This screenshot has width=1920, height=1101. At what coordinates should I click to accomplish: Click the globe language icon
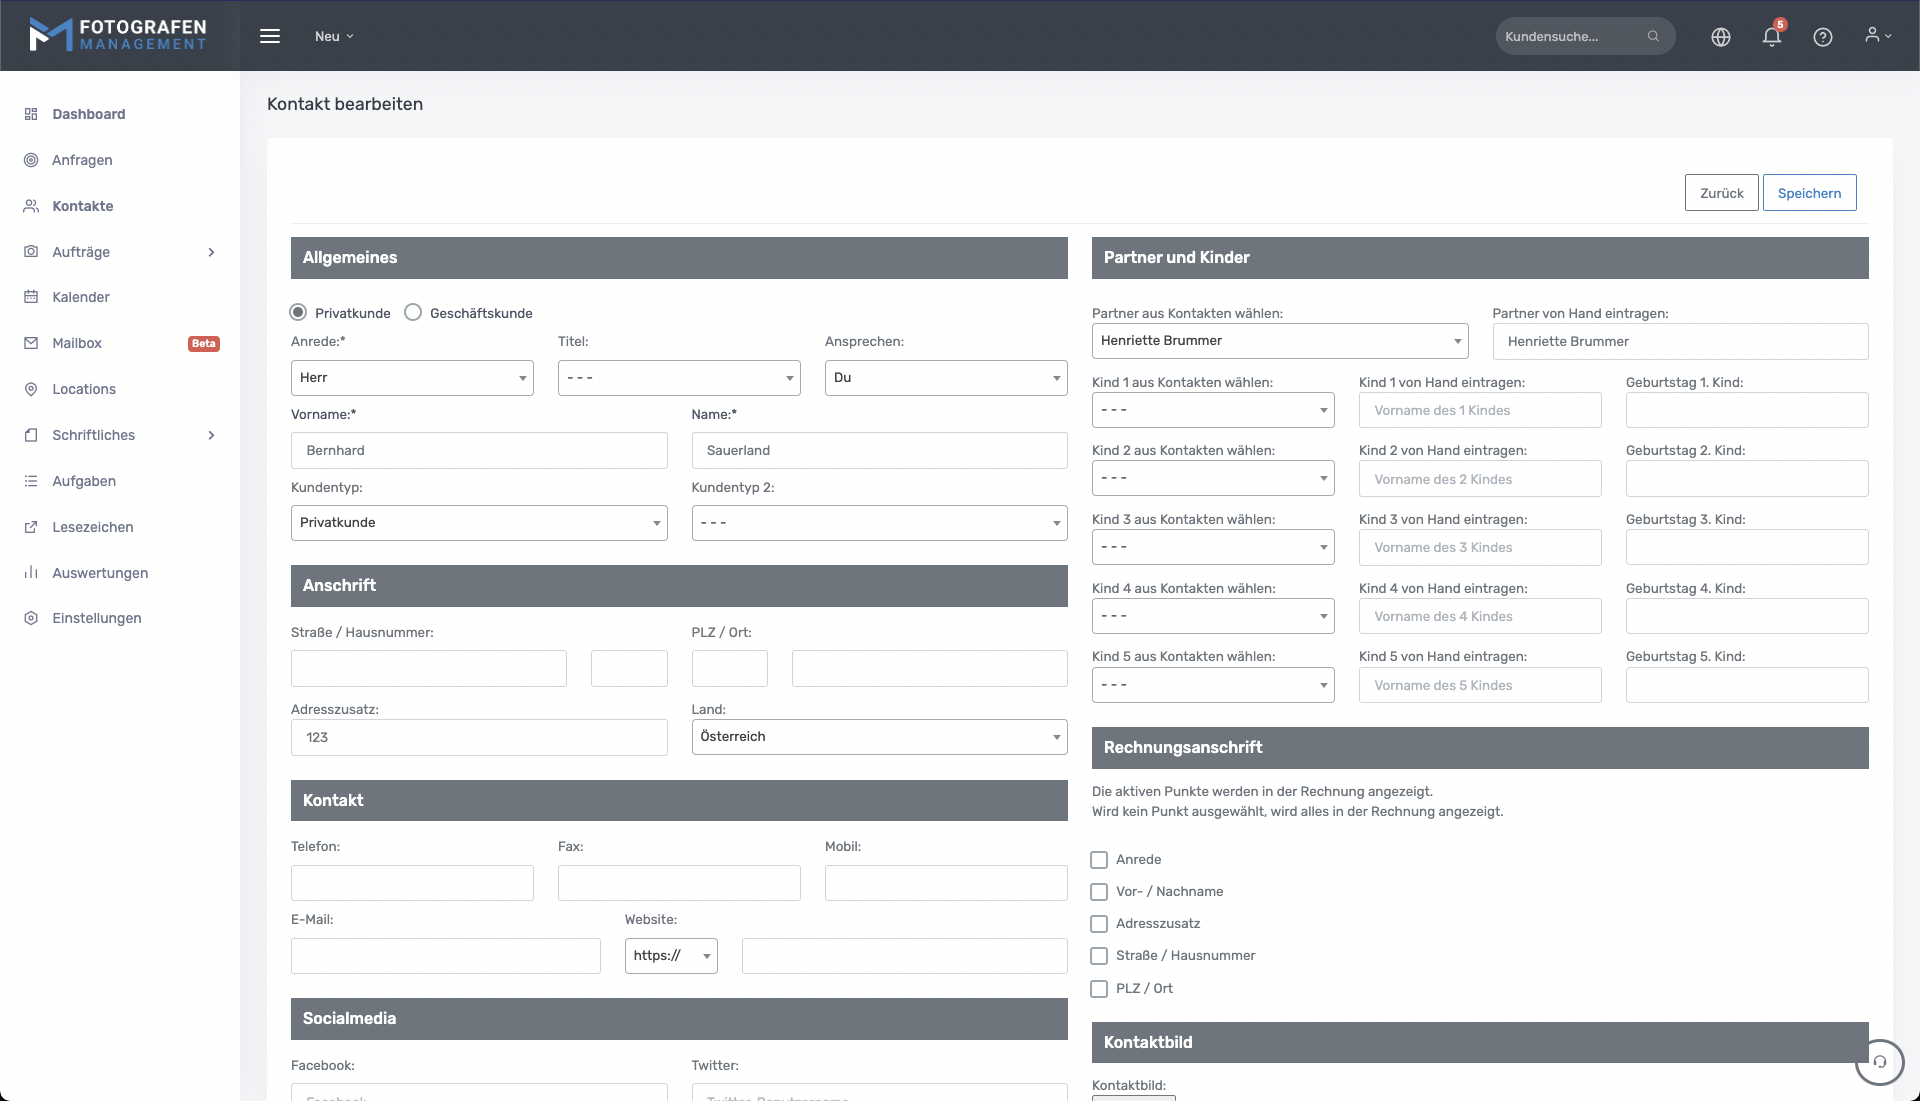[1720, 37]
